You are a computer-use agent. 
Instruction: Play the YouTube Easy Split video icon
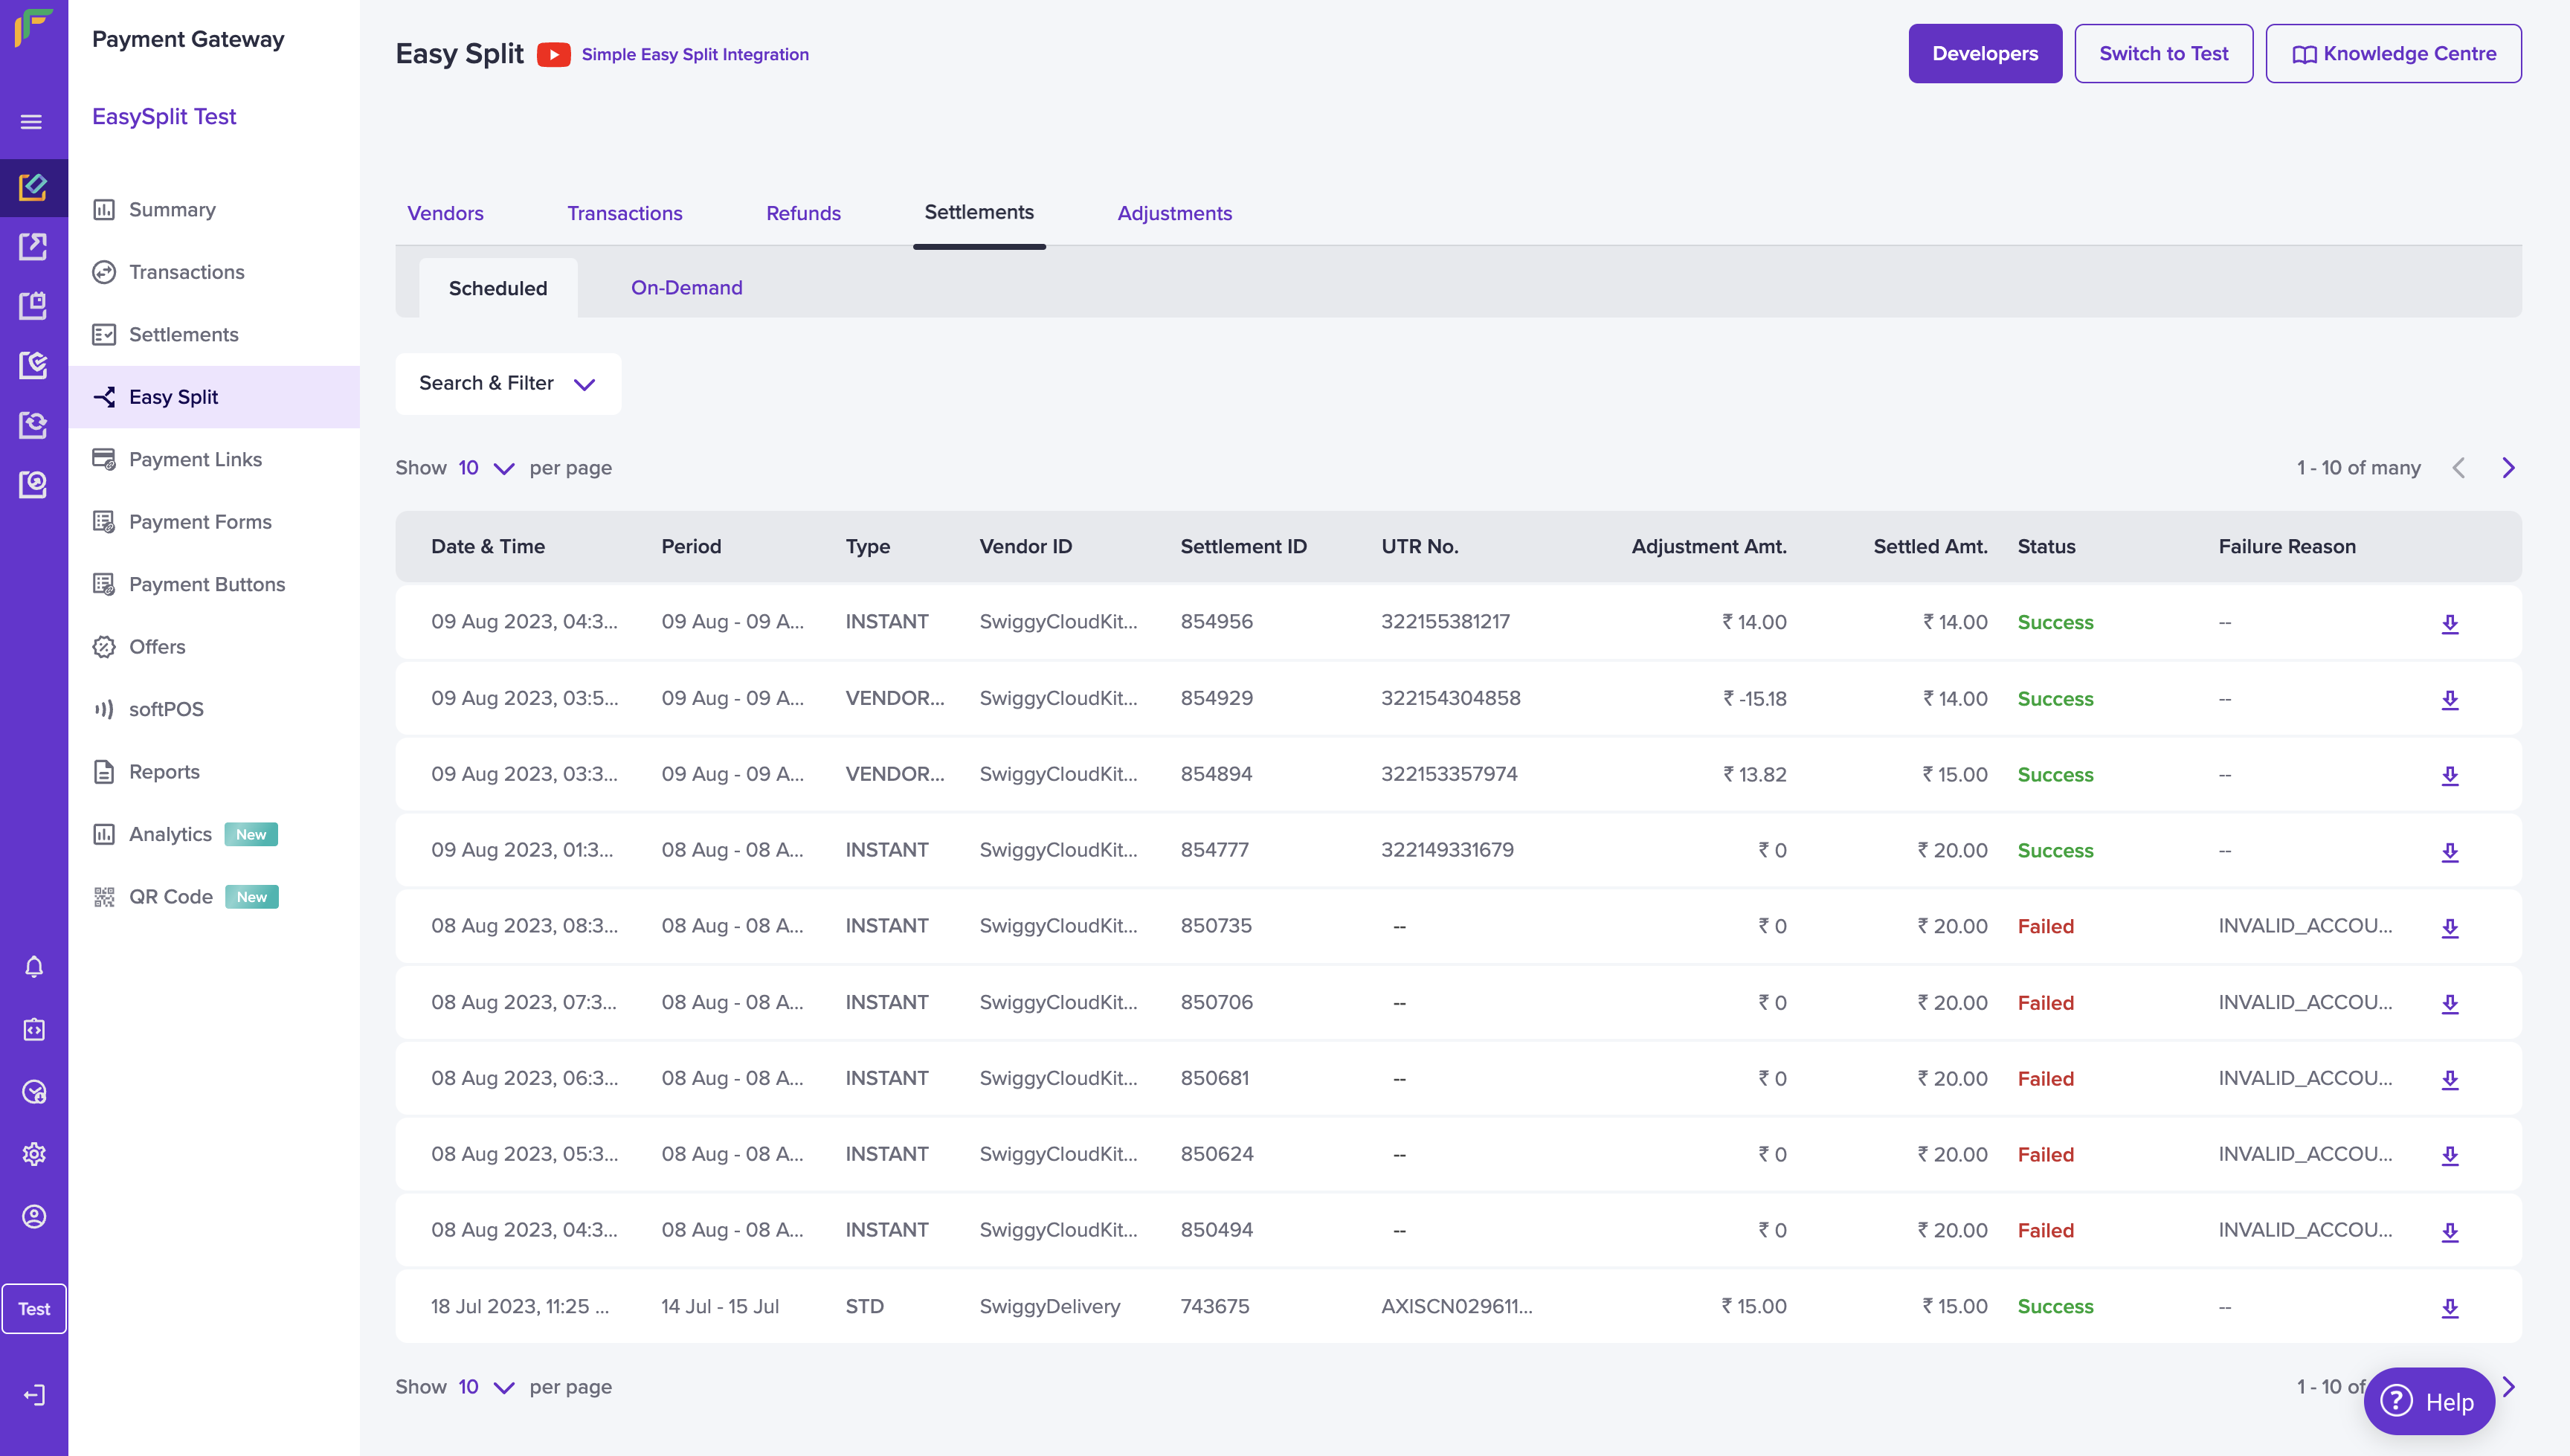[x=553, y=54]
